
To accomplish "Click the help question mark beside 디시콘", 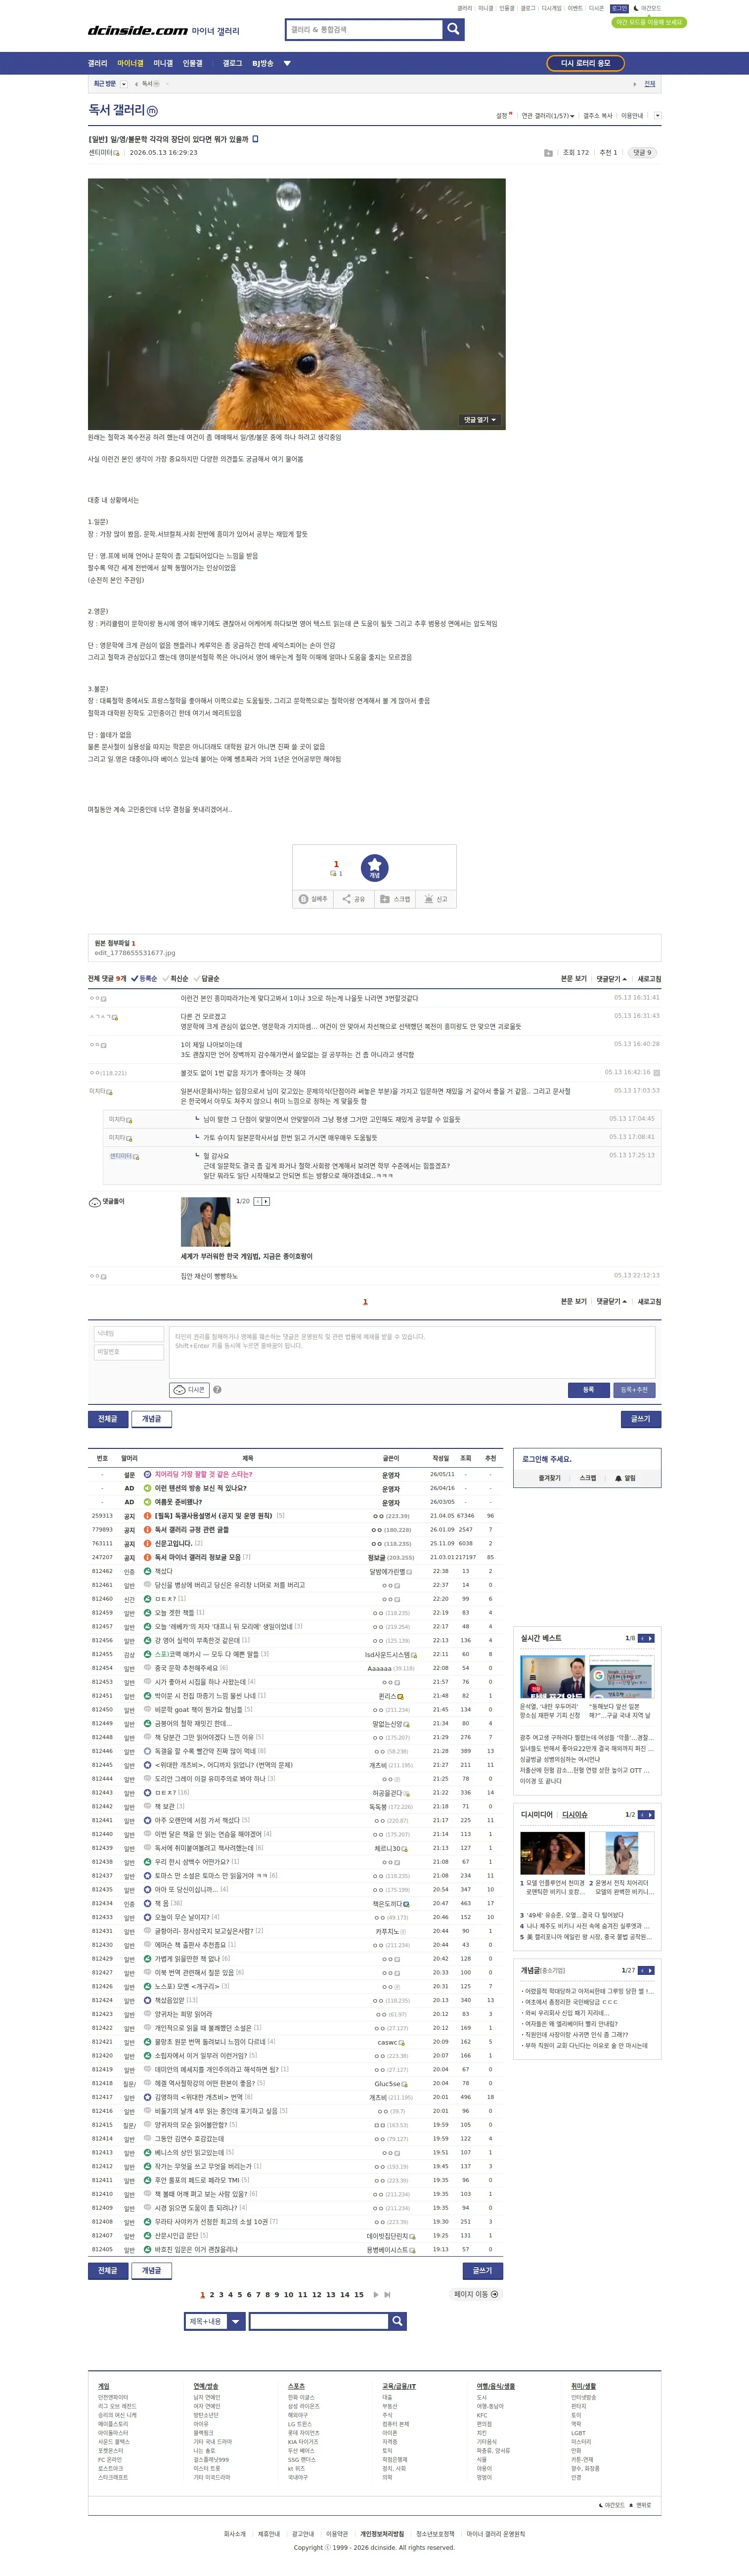I will tap(217, 1390).
